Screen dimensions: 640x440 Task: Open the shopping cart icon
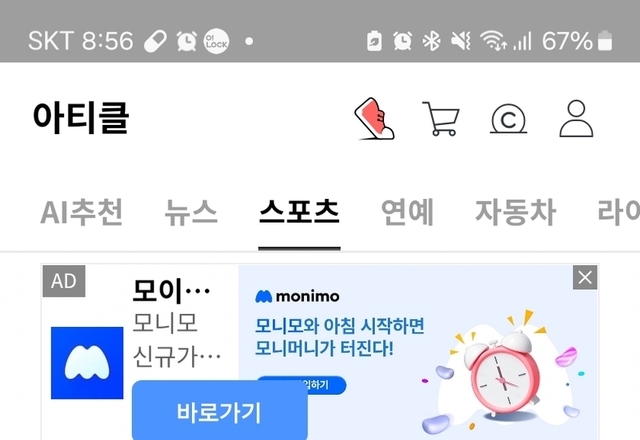tap(441, 119)
